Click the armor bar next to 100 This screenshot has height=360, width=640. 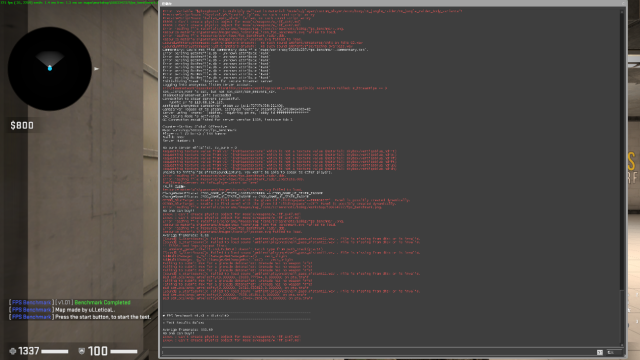tap(124, 351)
